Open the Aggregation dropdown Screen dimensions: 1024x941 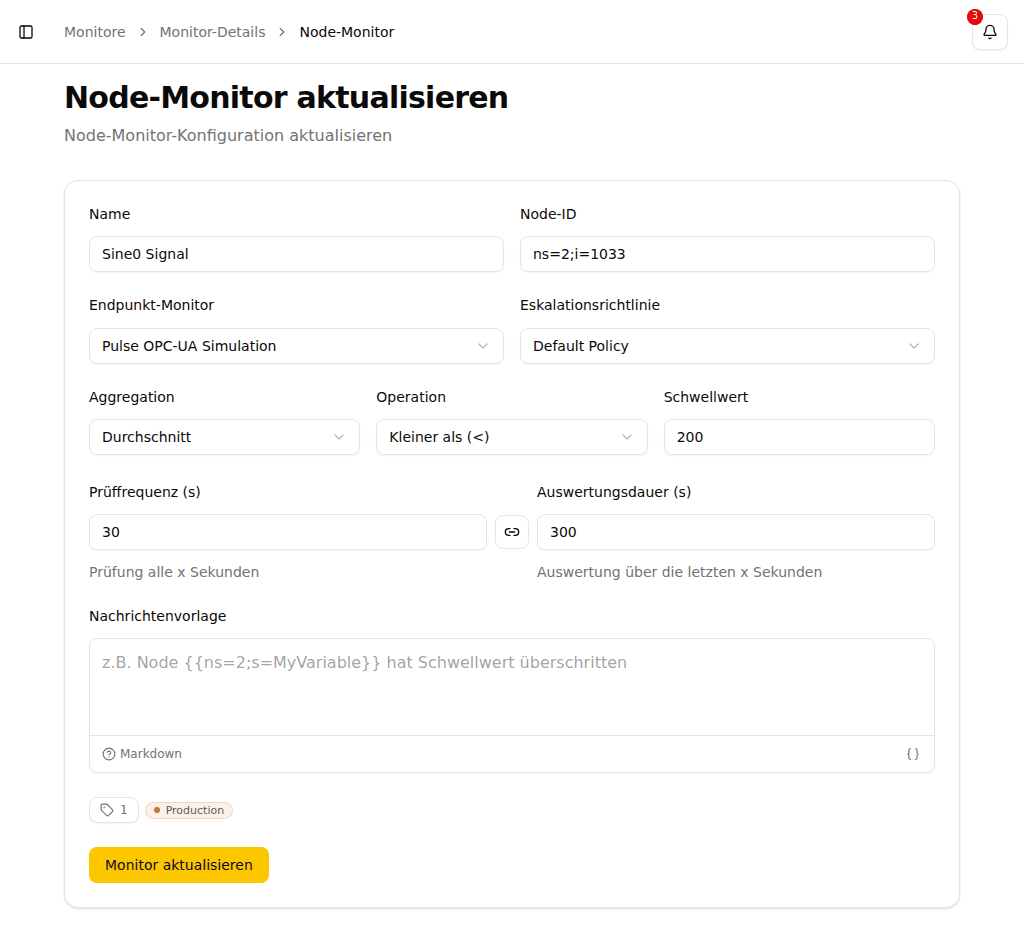[x=224, y=438]
